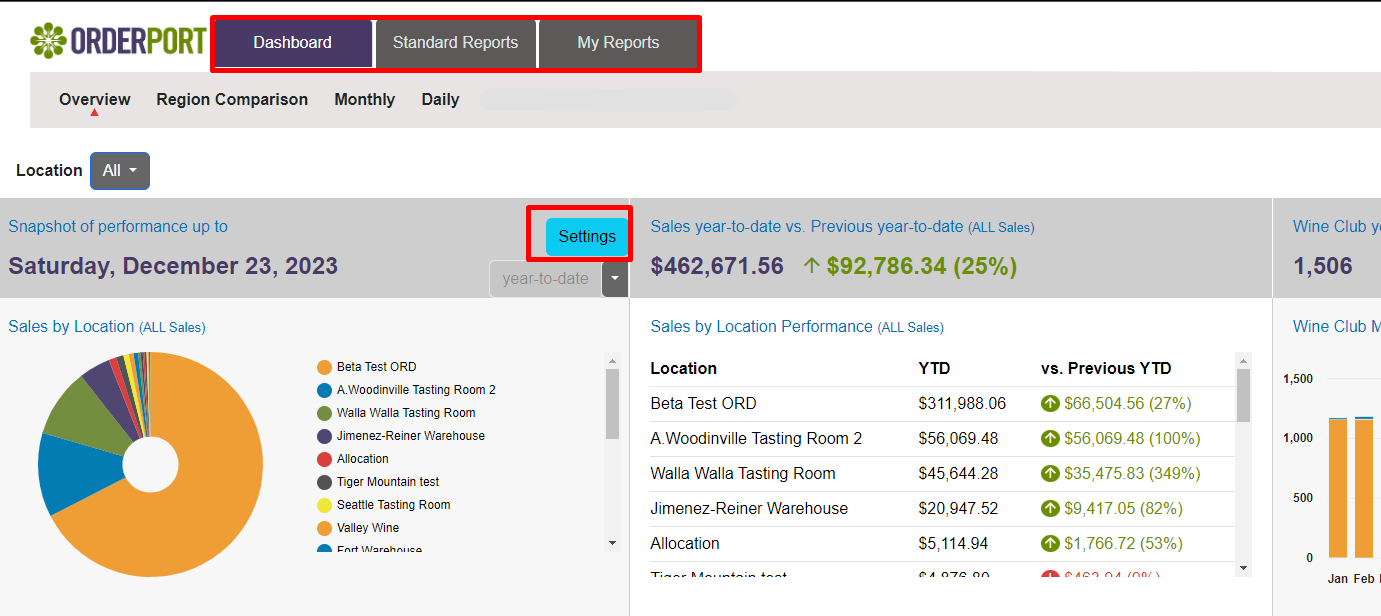Click the Beta Test ORD up-arrow icon
This screenshot has height=616, width=1381.
pyautogui.click(x=1050, y=404)
